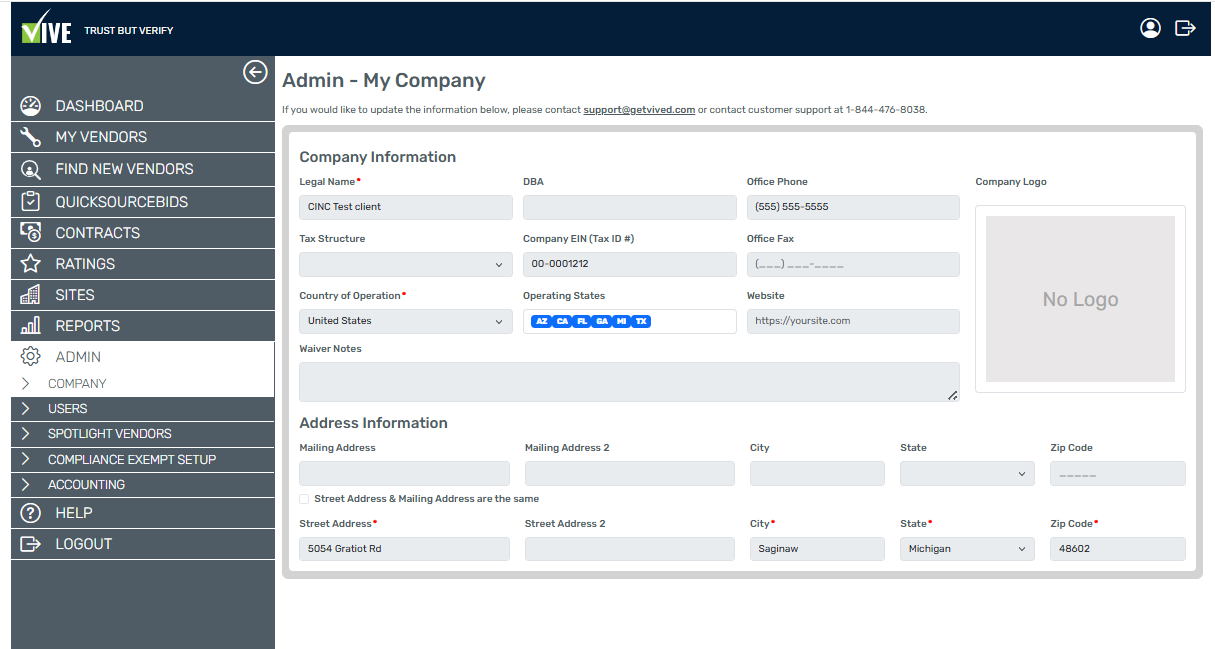This screenshot has width=1215, height=649.
Task: Collapse the sidebar with the back arrow
Action: (255, 72)
